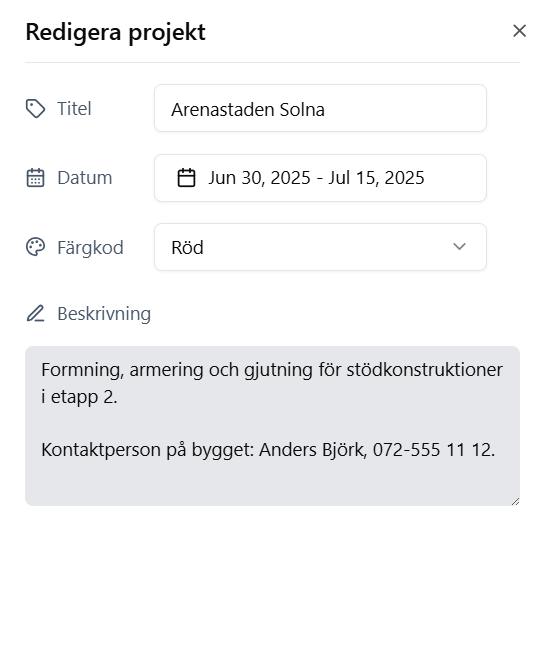Click the description textarea resize handle
The width and height of the screenshot is (550, 652).
pyautogui.click(x=515, y=501)
